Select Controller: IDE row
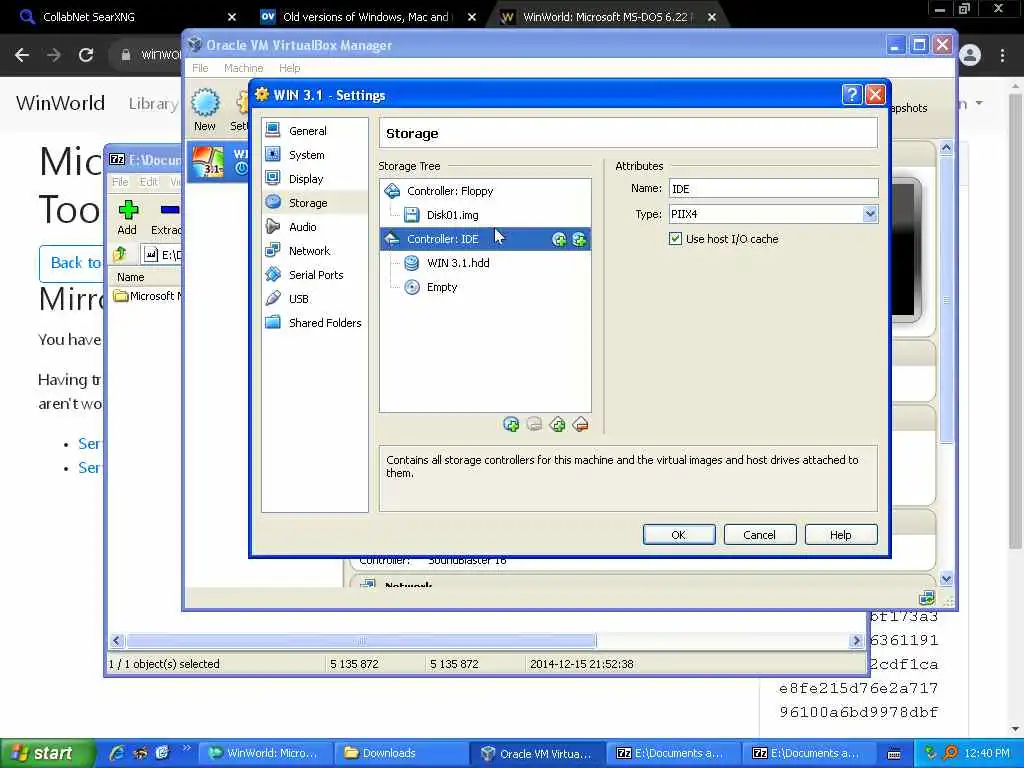1024x768 pixels. coord(485,239)
